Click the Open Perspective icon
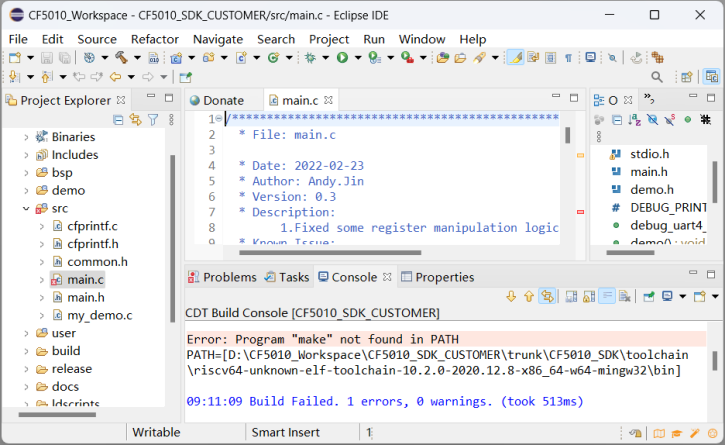 (x=687, y=77)
